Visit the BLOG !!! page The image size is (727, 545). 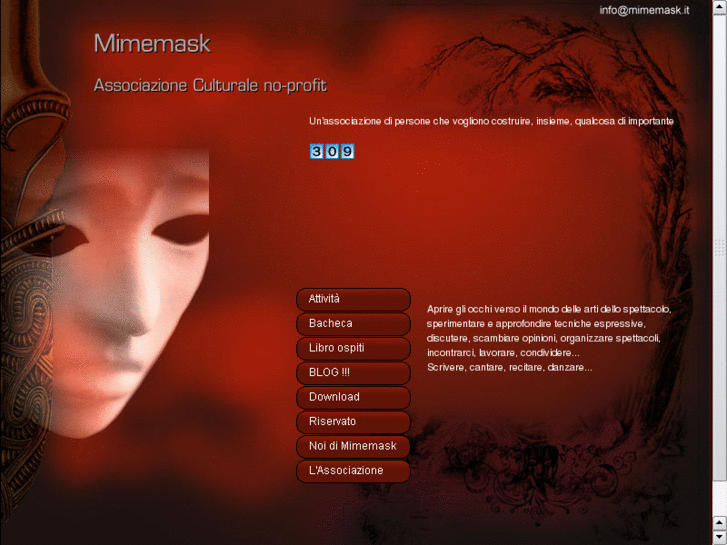click(353, 373)
